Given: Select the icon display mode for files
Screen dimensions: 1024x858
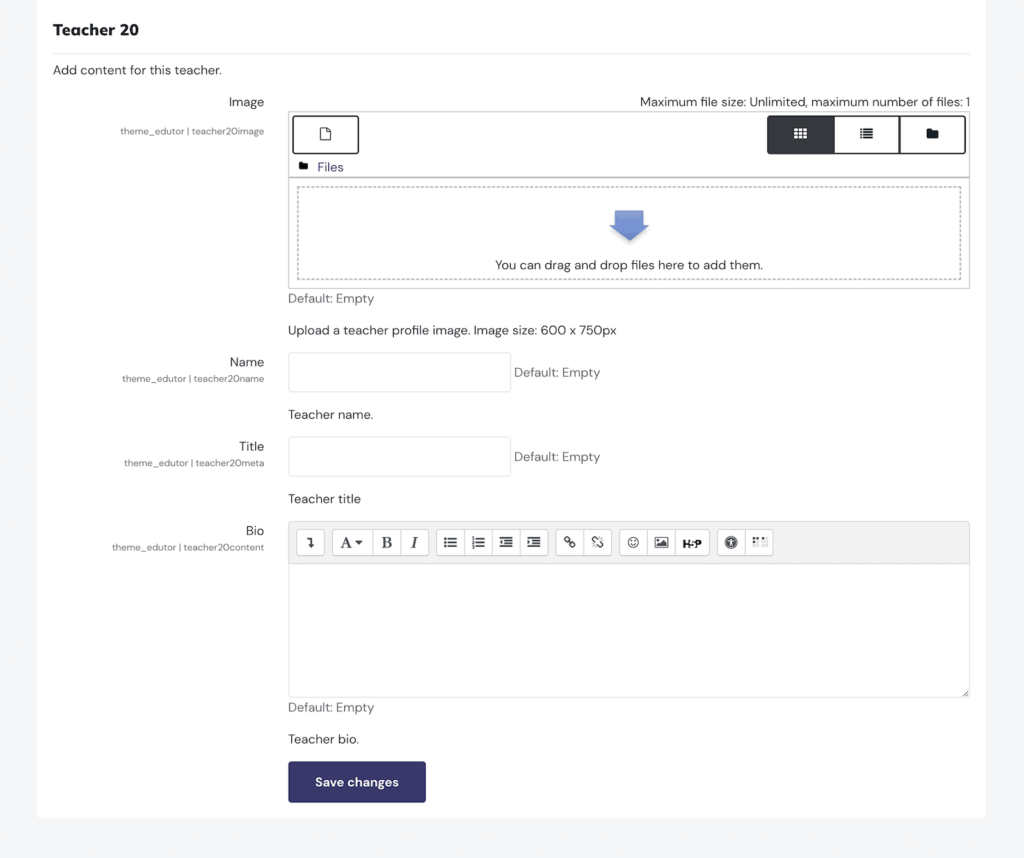Looking at the screenshot, I should tap(800, 133).
